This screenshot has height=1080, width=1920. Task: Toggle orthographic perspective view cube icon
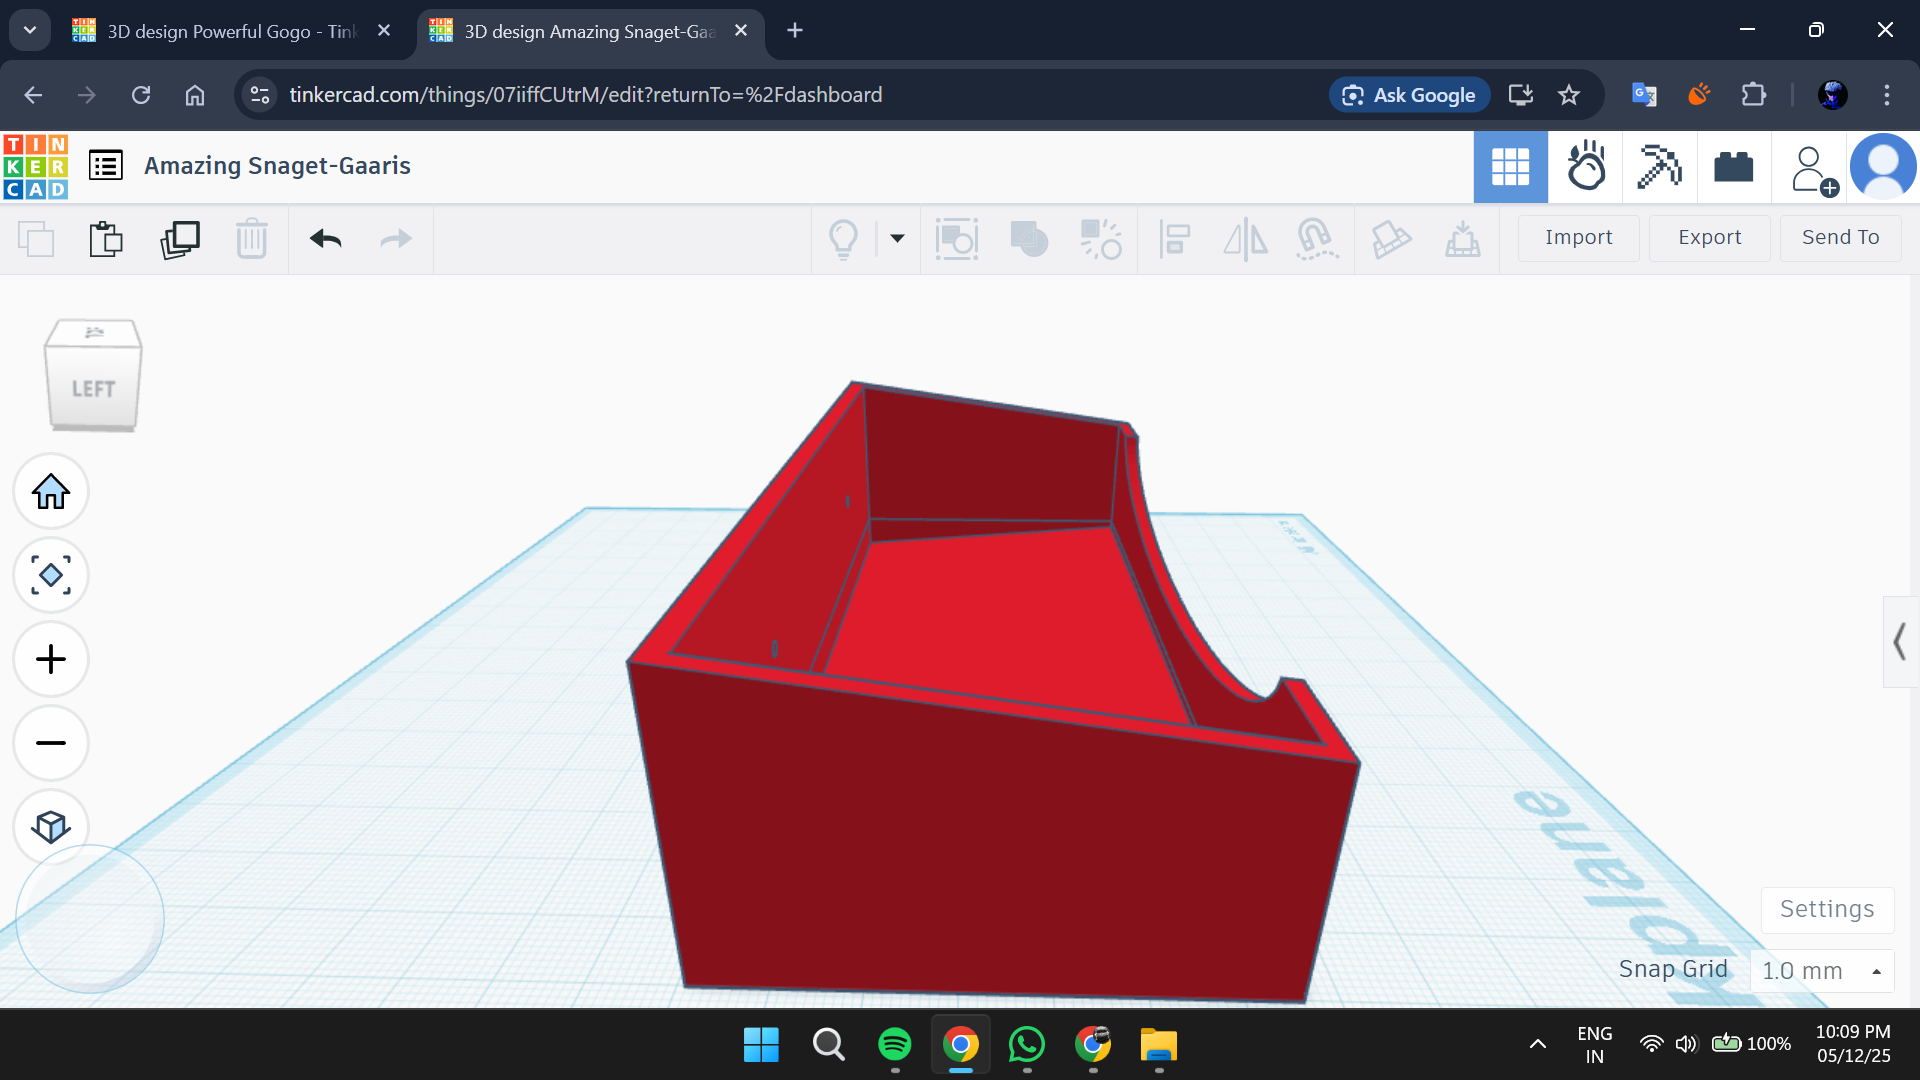51,826
